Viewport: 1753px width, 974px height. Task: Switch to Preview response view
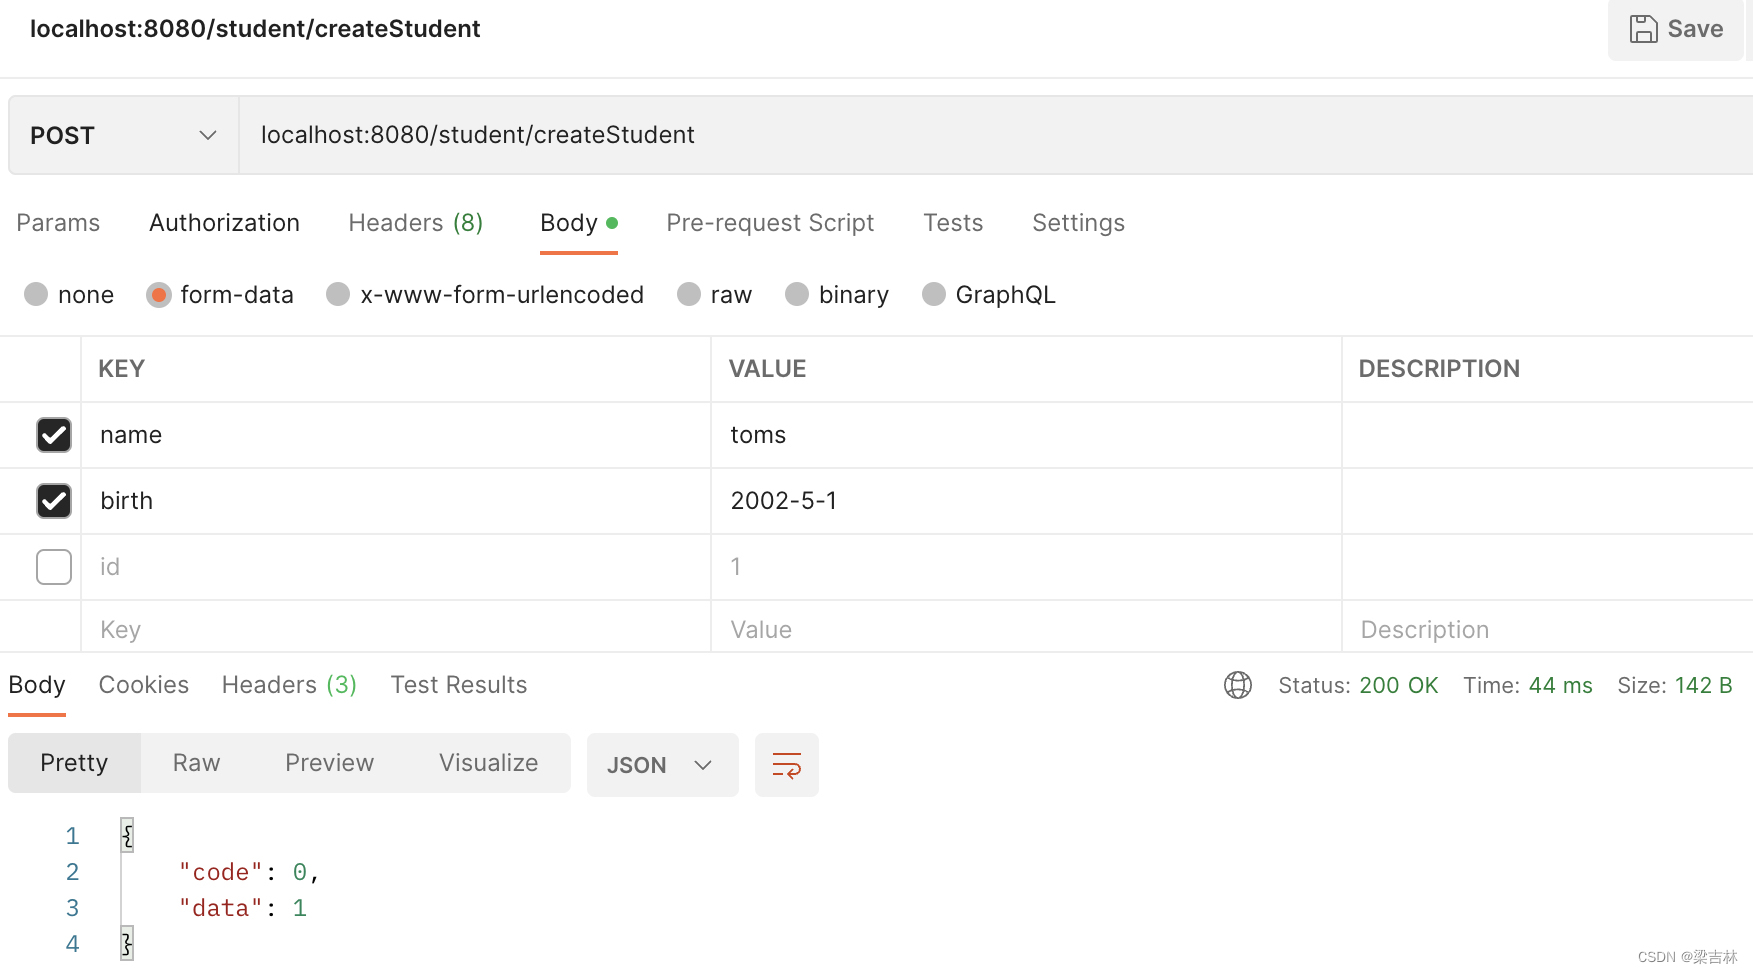click(x=329, y=763)
